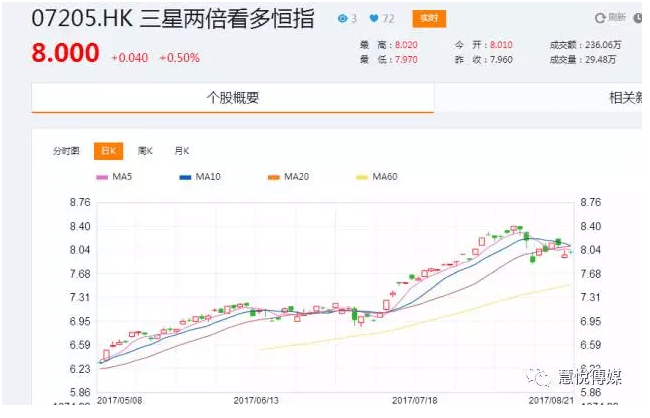
Task: Click the 昨收 value 7.960
Action: (501, 60)
